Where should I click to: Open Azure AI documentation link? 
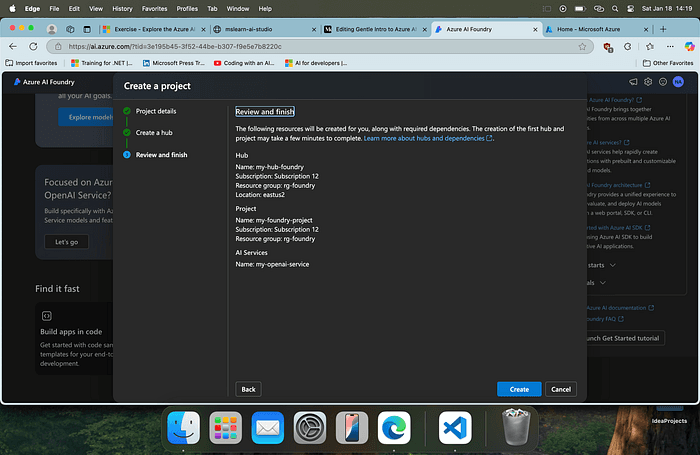click(620, 308)
